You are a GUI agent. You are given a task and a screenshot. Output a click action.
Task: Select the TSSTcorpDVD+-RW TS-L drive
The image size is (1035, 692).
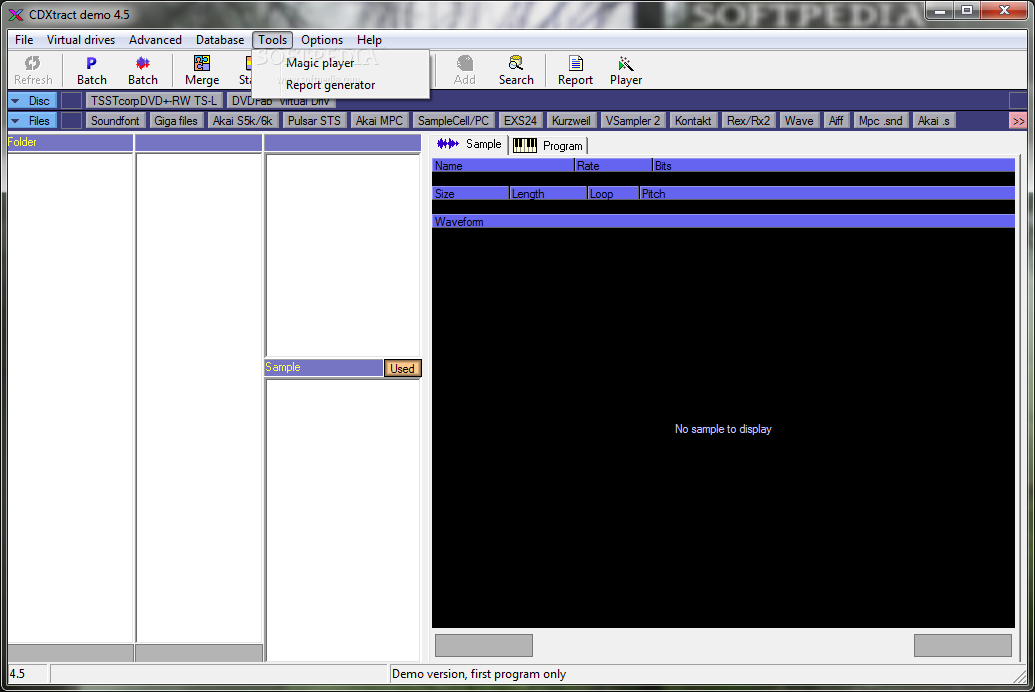click(x=154, y=101)
